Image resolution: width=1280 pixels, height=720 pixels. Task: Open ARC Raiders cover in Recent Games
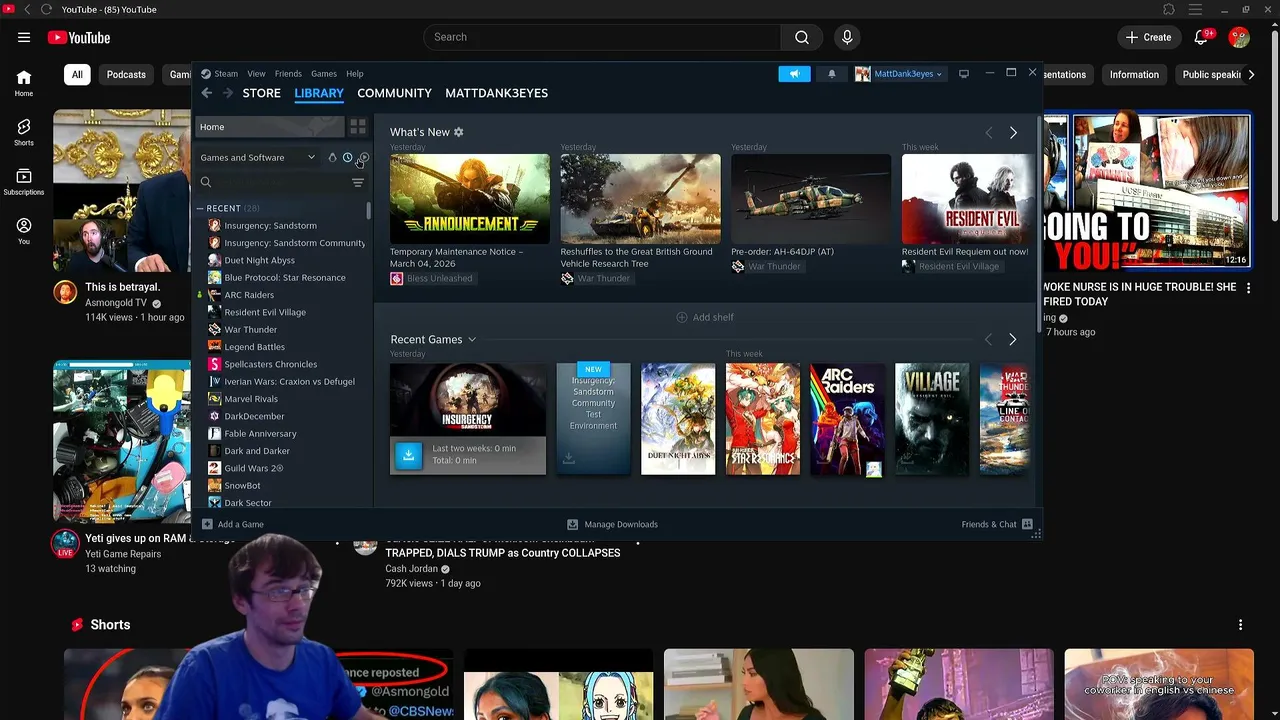click(x=847, y=419)
